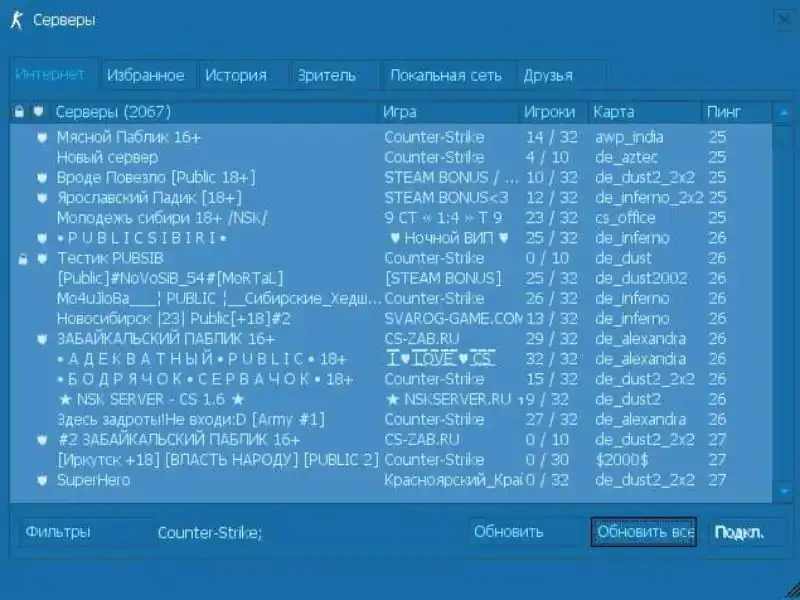This screenshot has height=600, width=800.
Task: Select the Здесь задроты!Не входи:D server
Action: 391,420
